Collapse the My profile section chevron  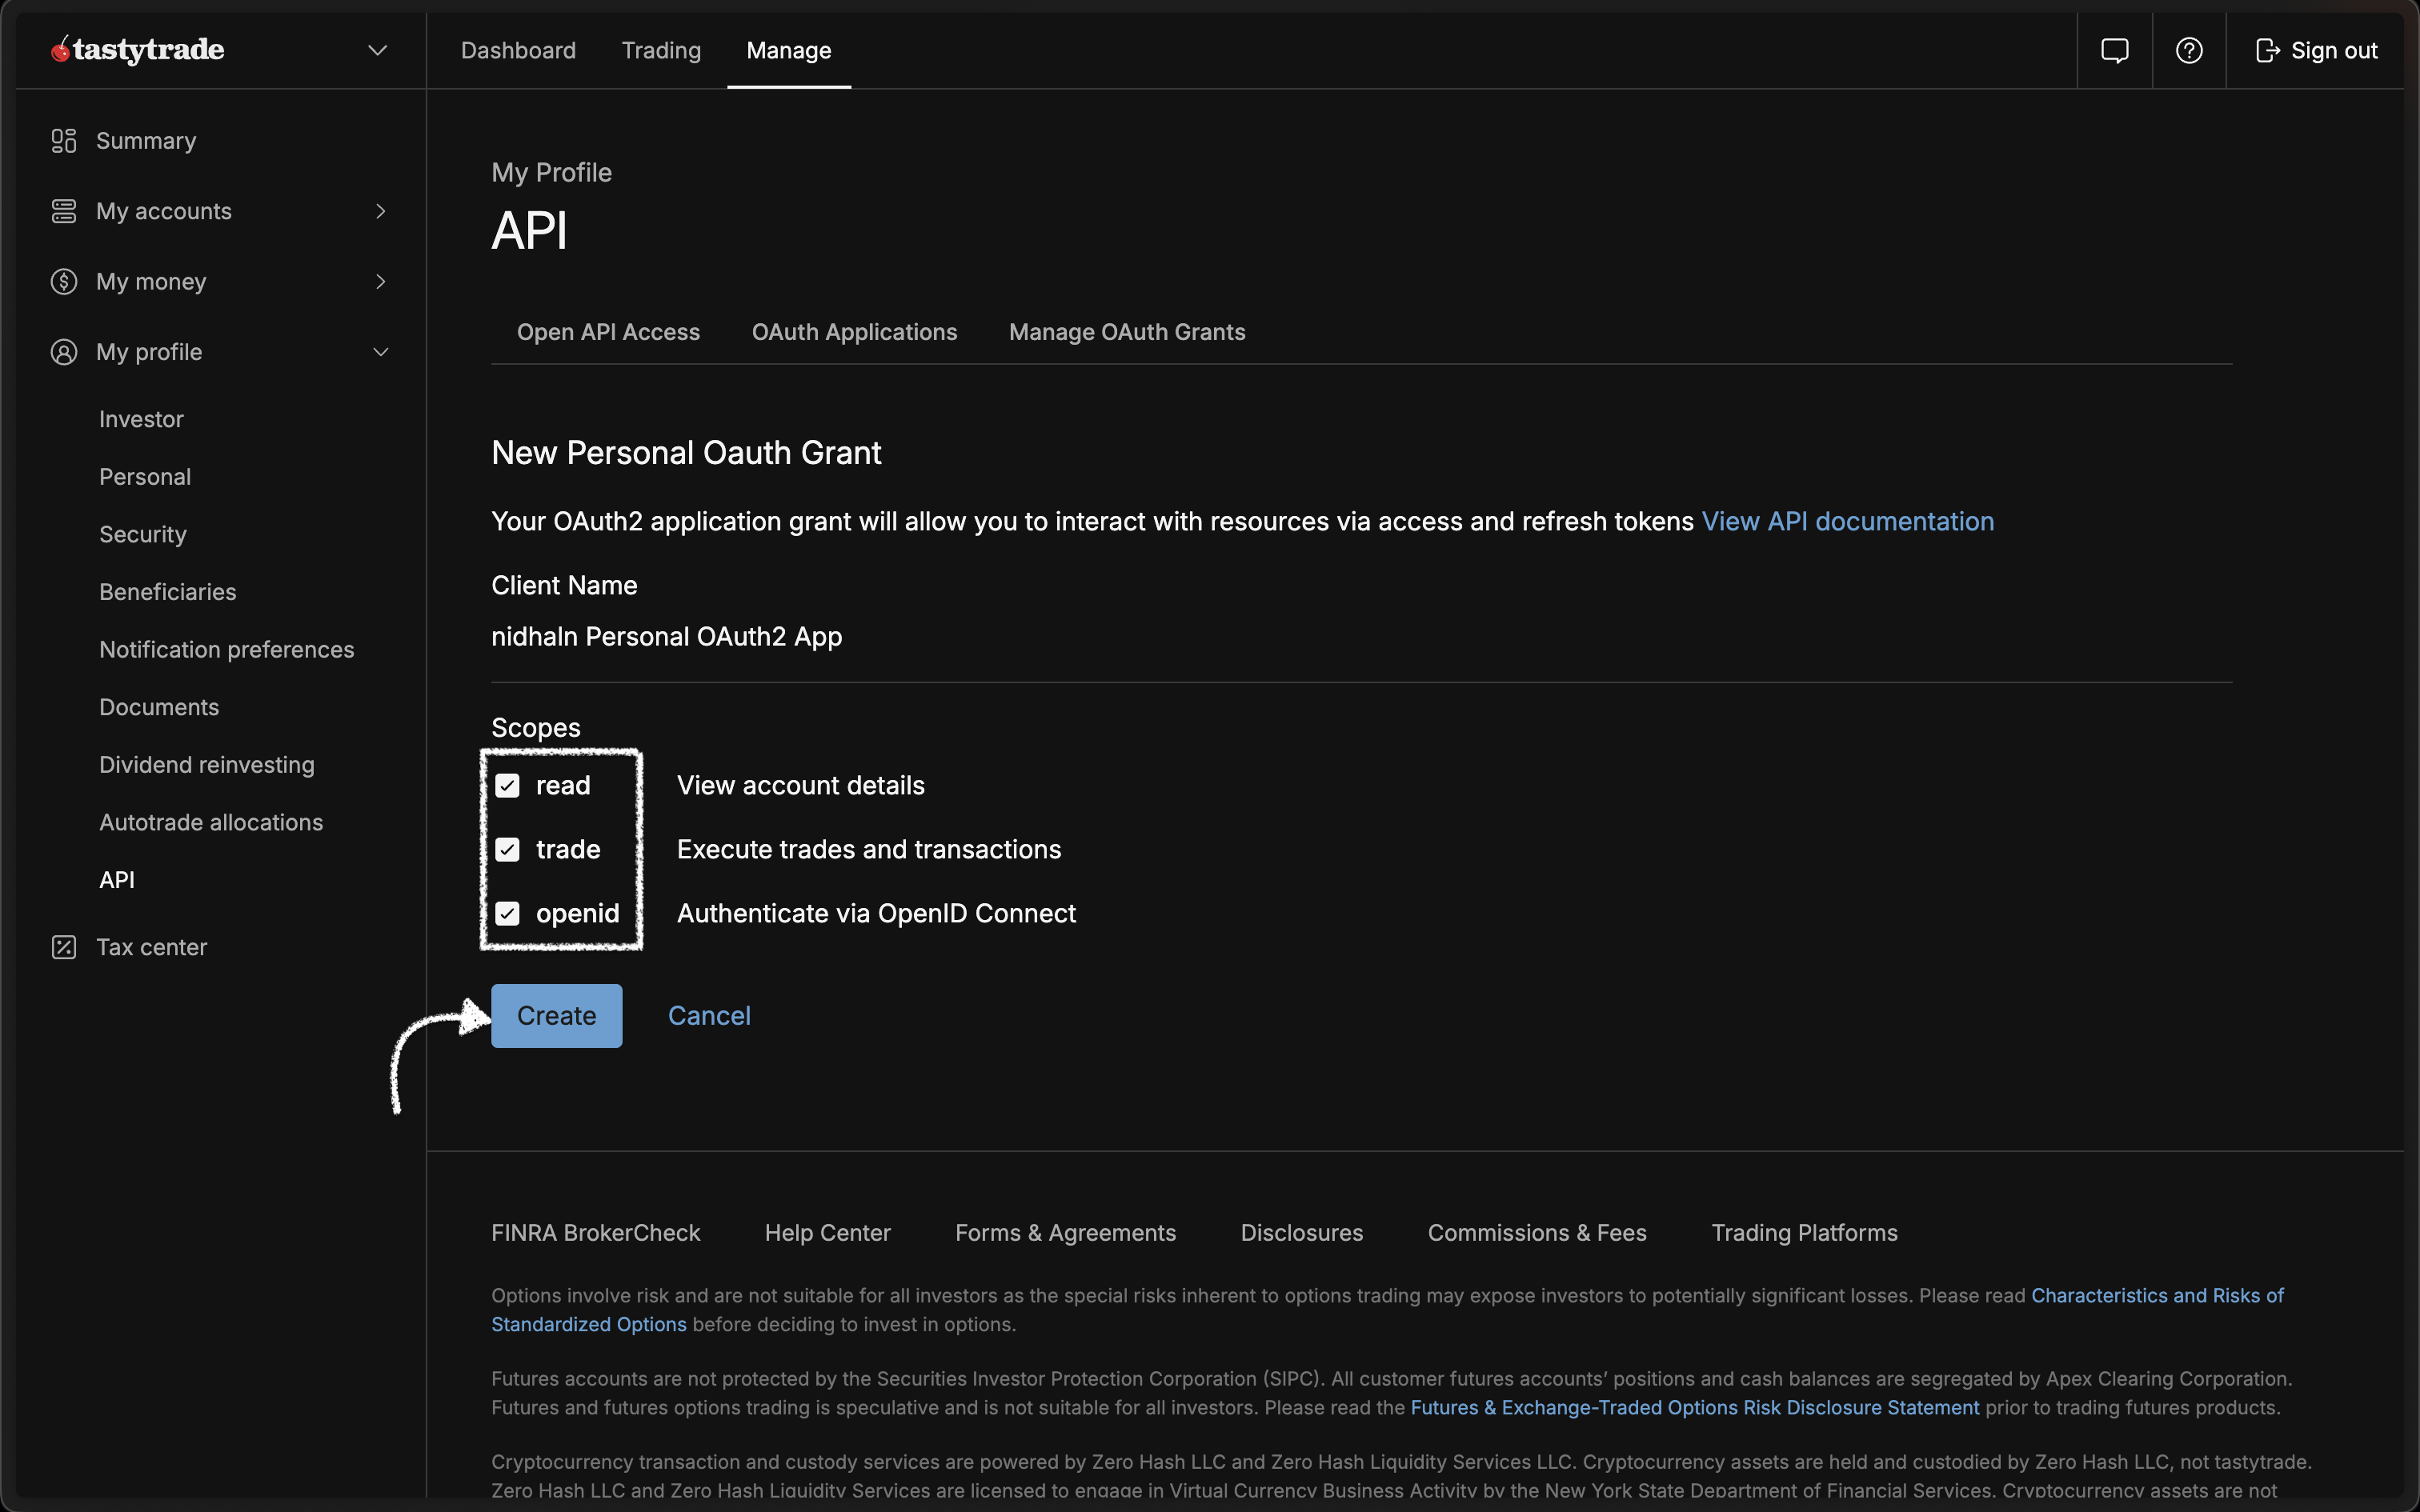380,352
